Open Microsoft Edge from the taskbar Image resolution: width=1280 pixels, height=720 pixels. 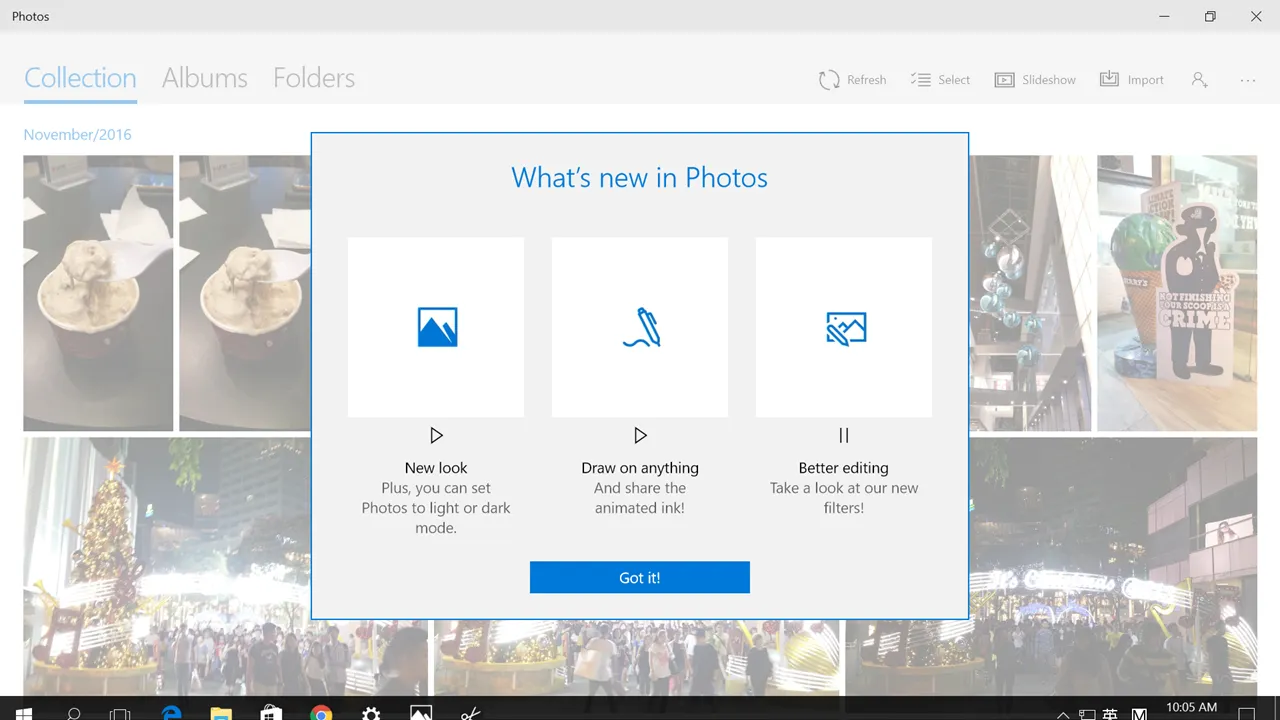click(172, 713)
